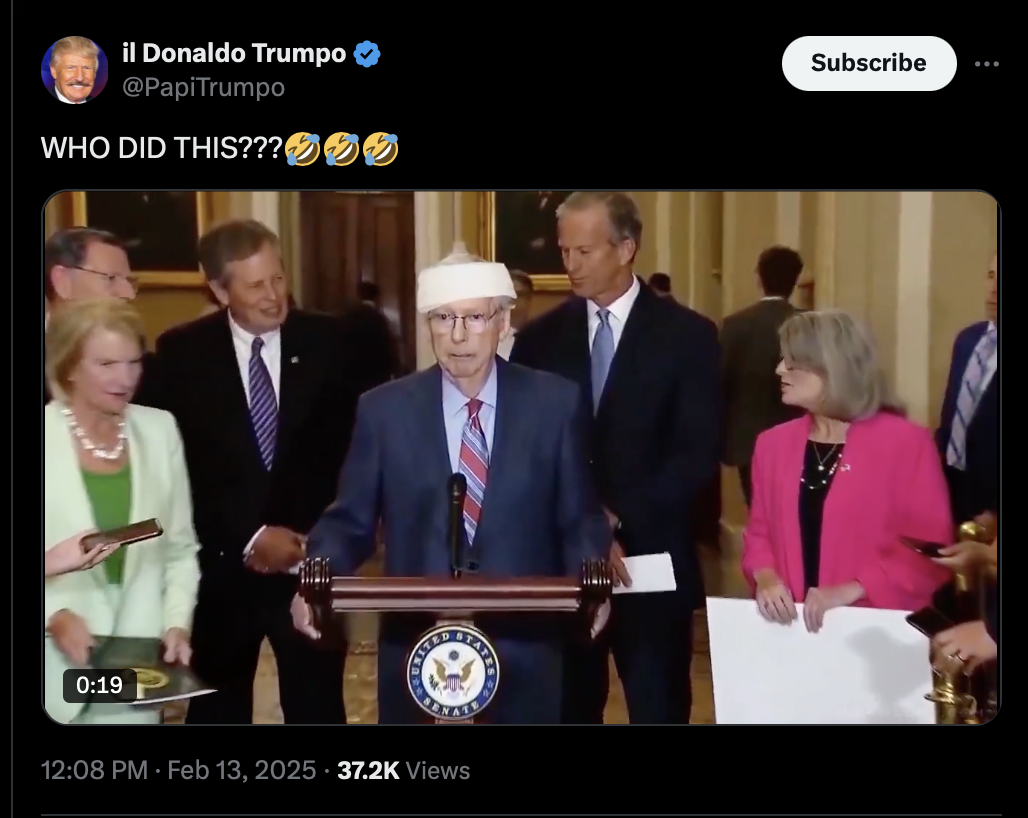Image resolution: width=1028 pixels, height=818 pixels.
Task: Click the Subscribe button
Action: click(x=869, y=63)
